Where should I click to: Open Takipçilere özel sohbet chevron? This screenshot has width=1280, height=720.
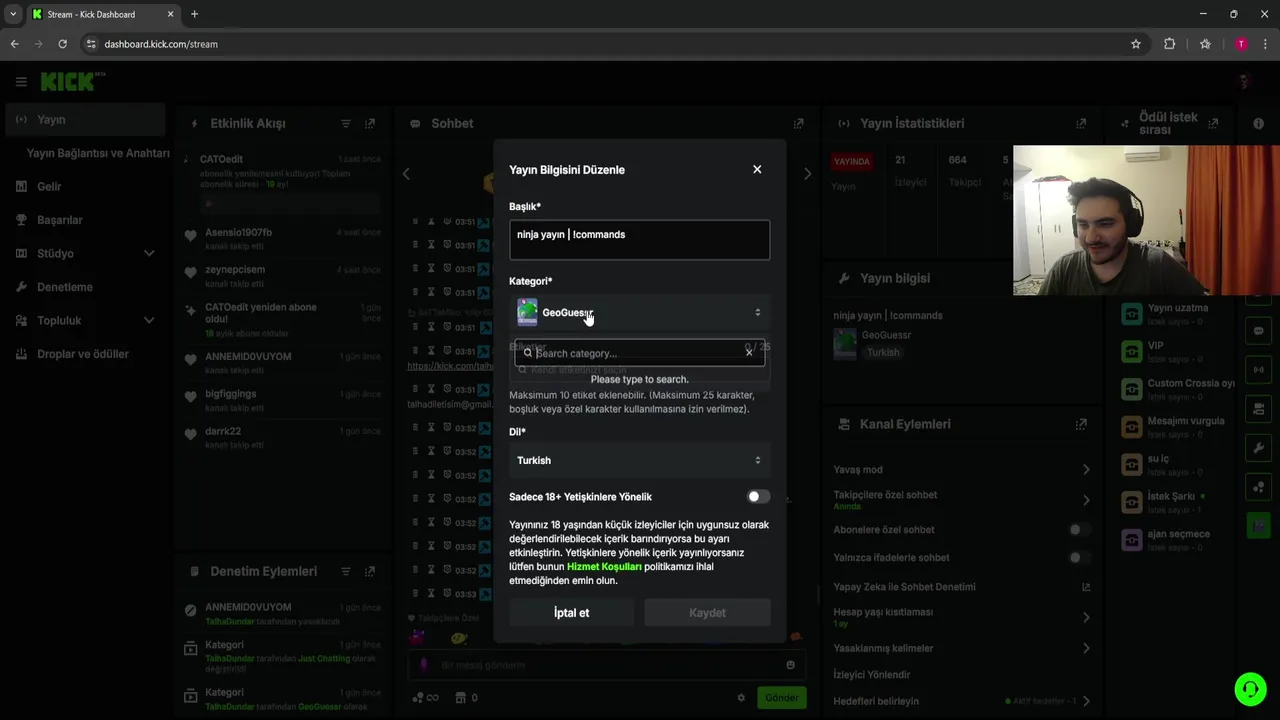point(1086,500)
